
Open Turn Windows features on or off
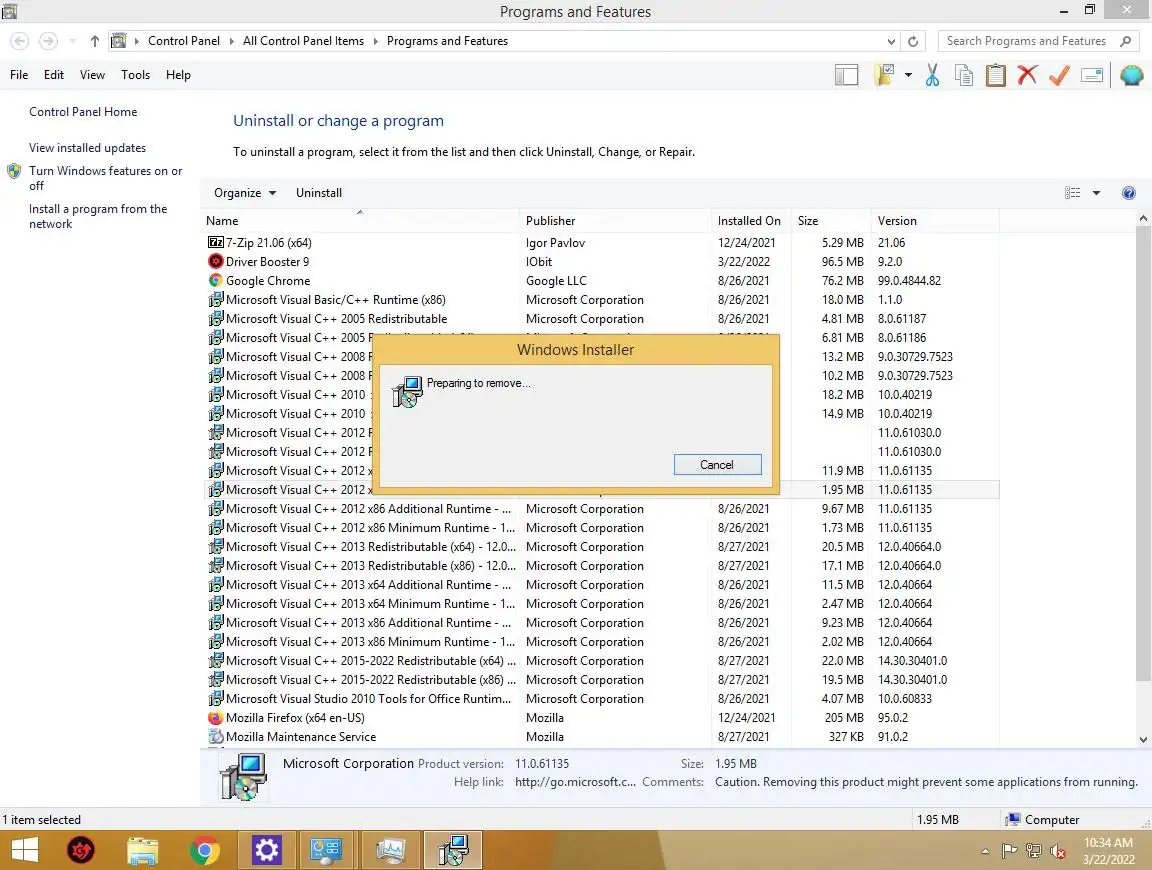105,178
